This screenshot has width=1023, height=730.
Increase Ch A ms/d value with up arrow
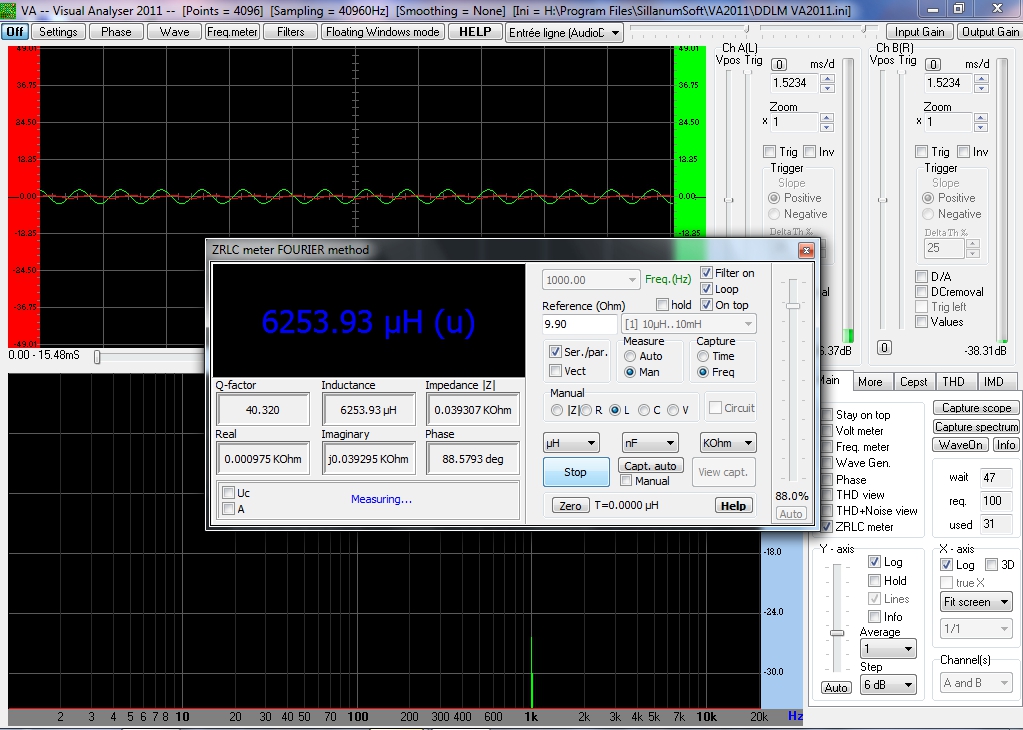(x=827, y=78)
